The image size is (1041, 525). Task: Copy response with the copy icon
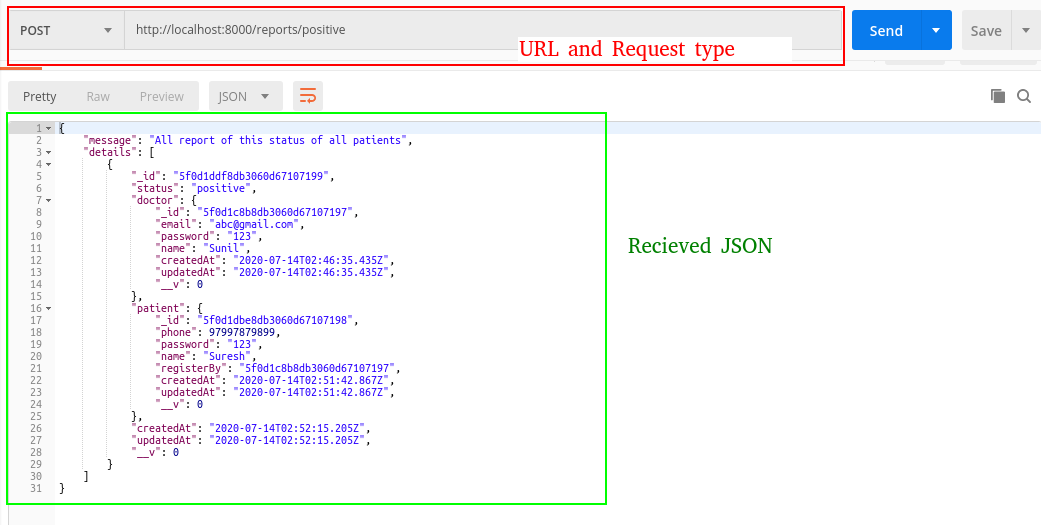coord(998,96)
